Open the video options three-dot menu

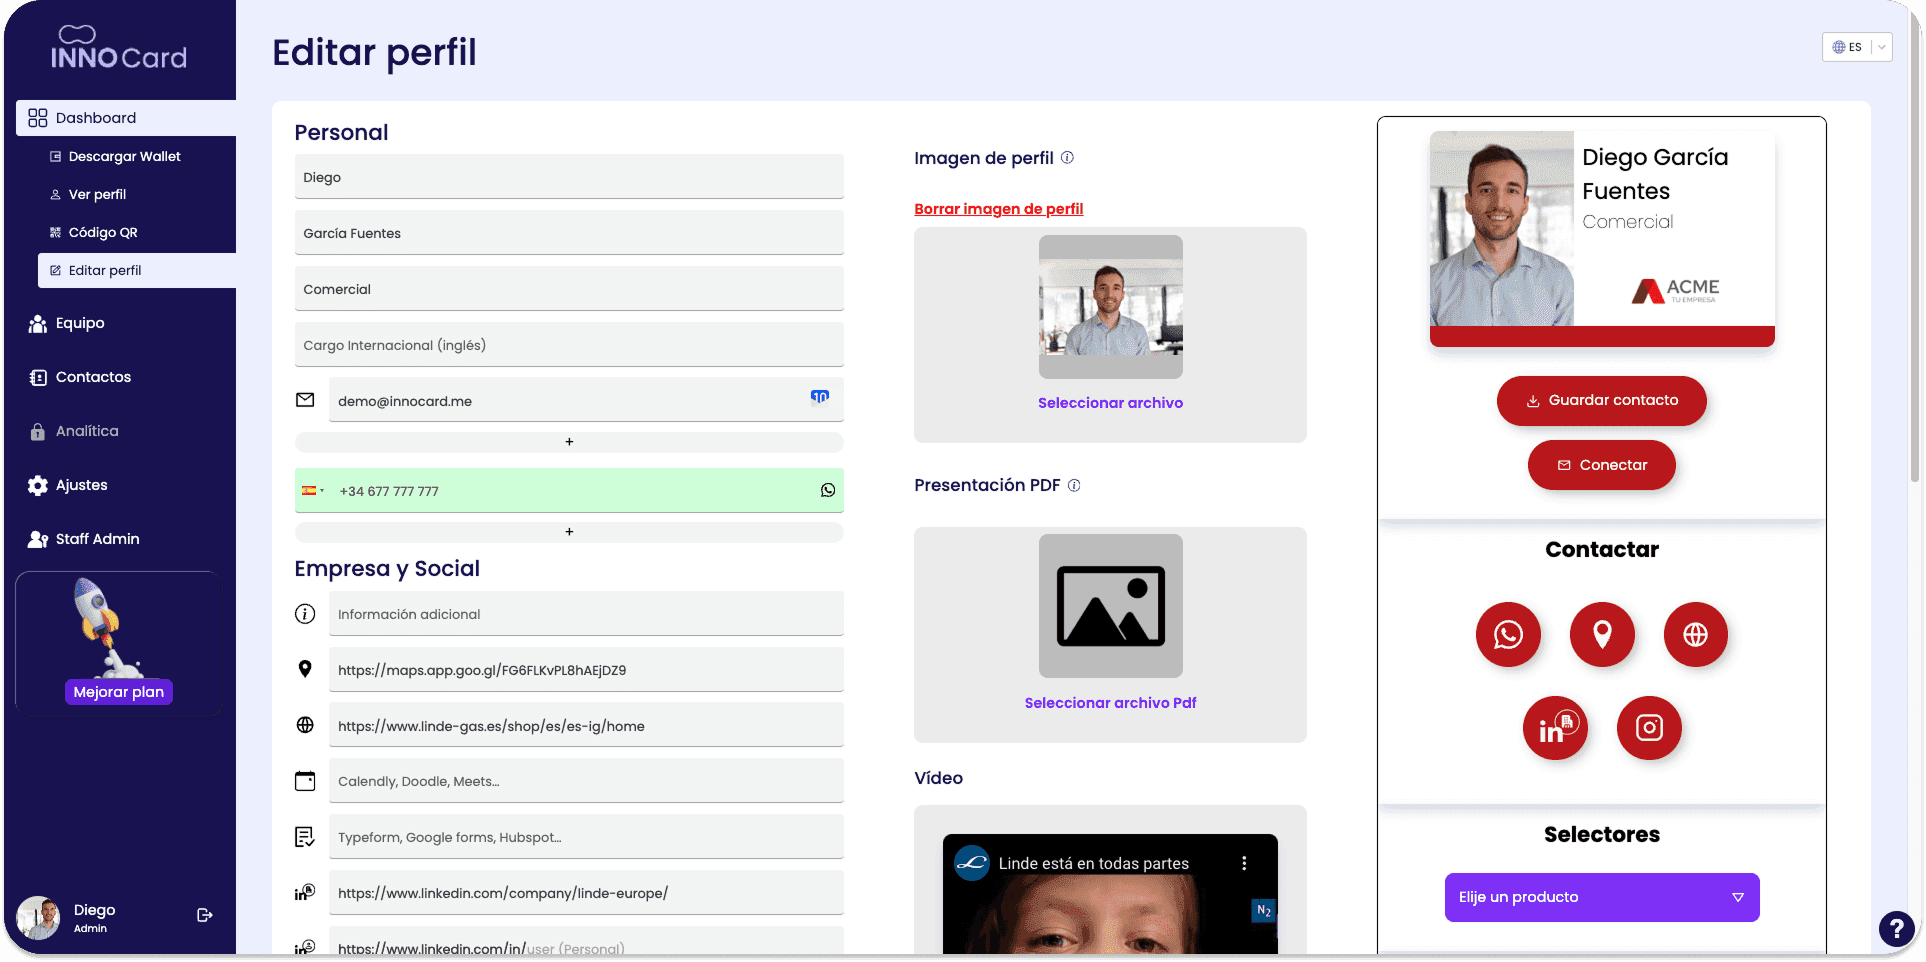(1244, 863)
